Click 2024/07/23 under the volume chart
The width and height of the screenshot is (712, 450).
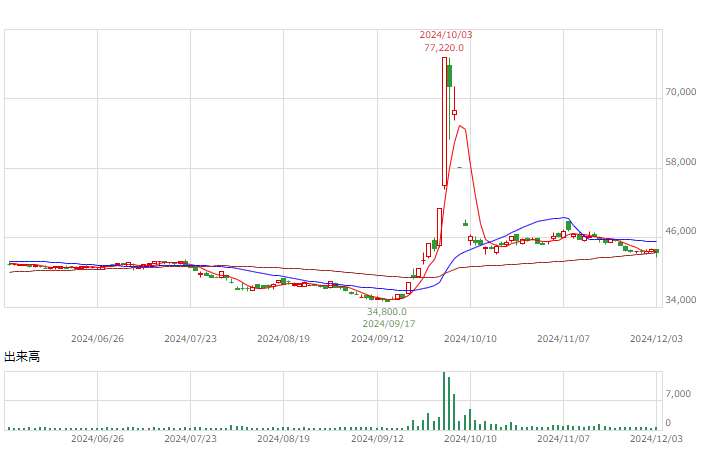click(x=190, y=439)
